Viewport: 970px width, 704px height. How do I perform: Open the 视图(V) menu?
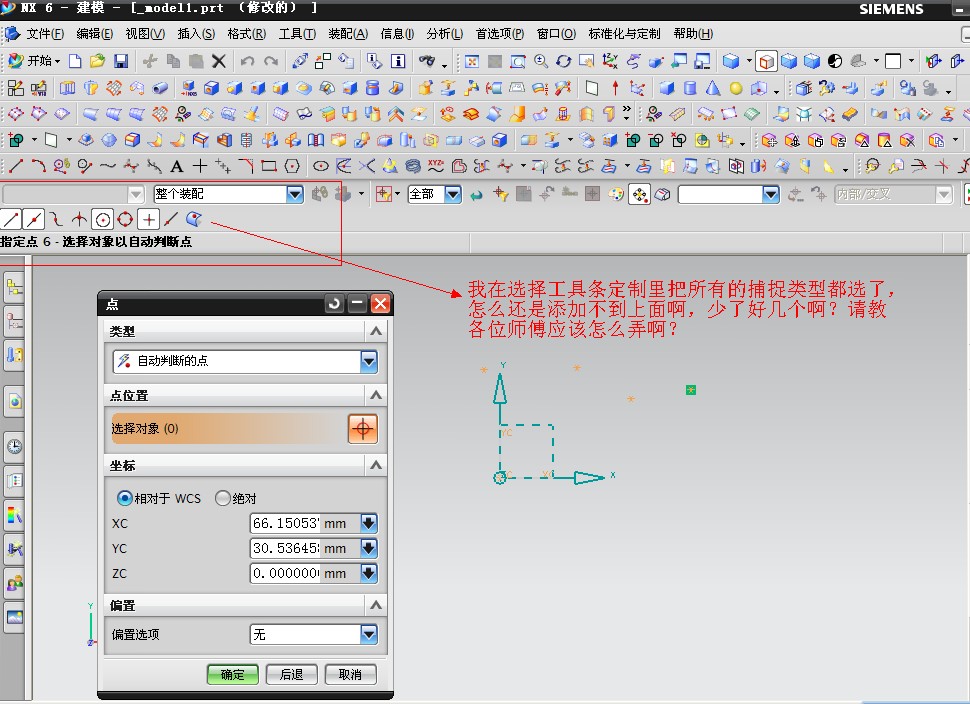click(145, 34)
